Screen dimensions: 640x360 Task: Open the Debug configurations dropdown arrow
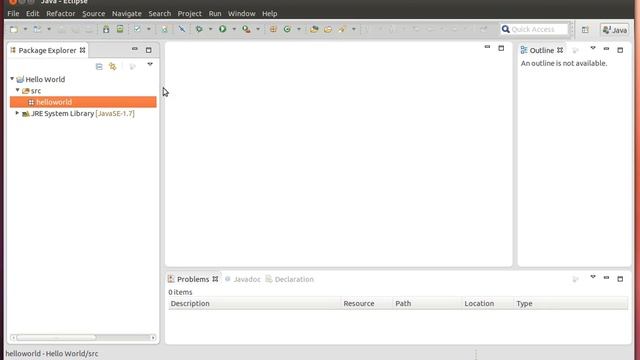[x=210, y=29]
